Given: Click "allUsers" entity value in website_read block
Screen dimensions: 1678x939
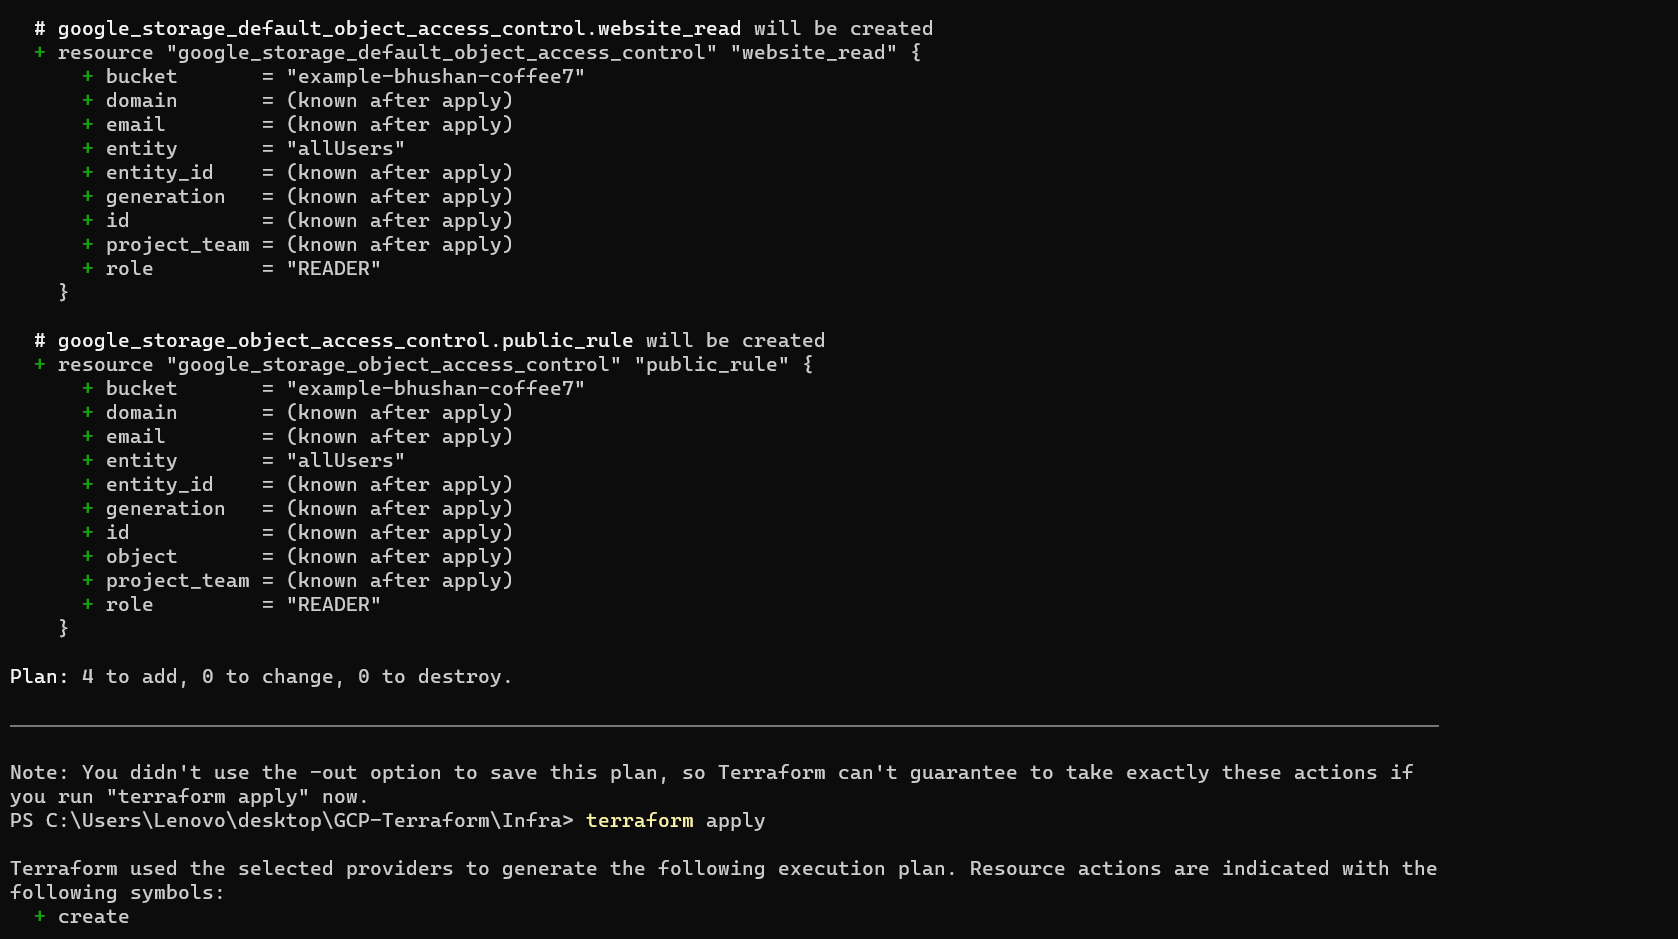Looking at the screenshot, I should tap(345, 149).
